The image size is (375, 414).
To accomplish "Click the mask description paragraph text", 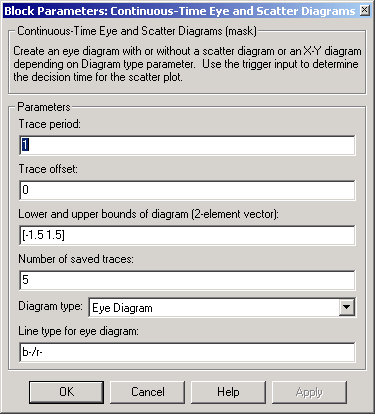I will pyautogui.click(x=187, y=64).
